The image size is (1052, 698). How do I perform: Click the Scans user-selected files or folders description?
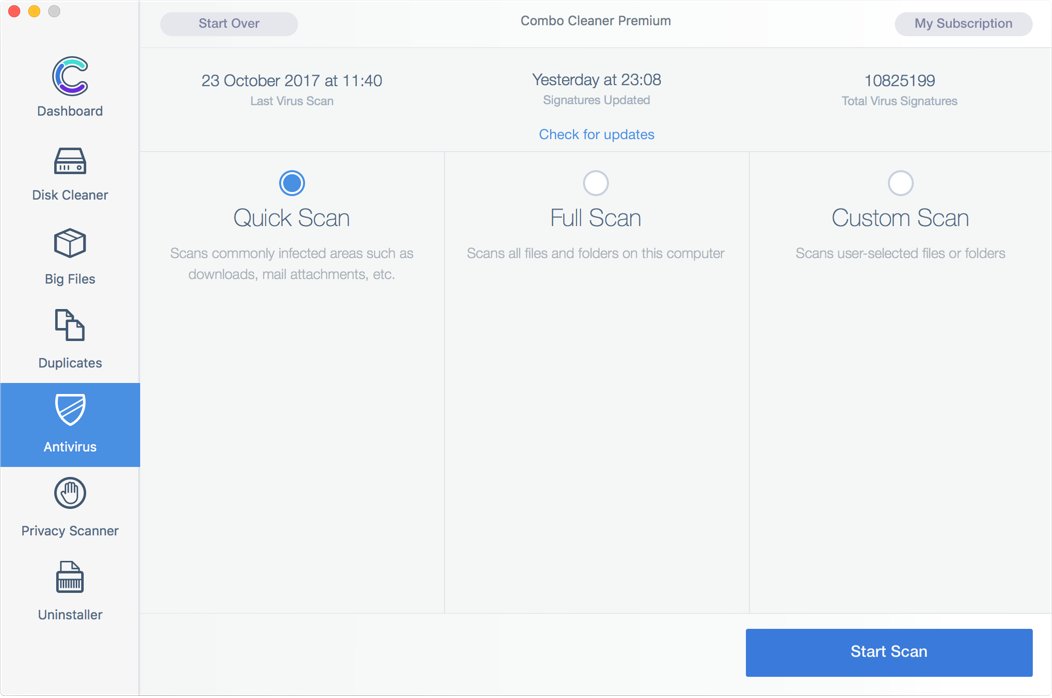(x=900, y=254)
